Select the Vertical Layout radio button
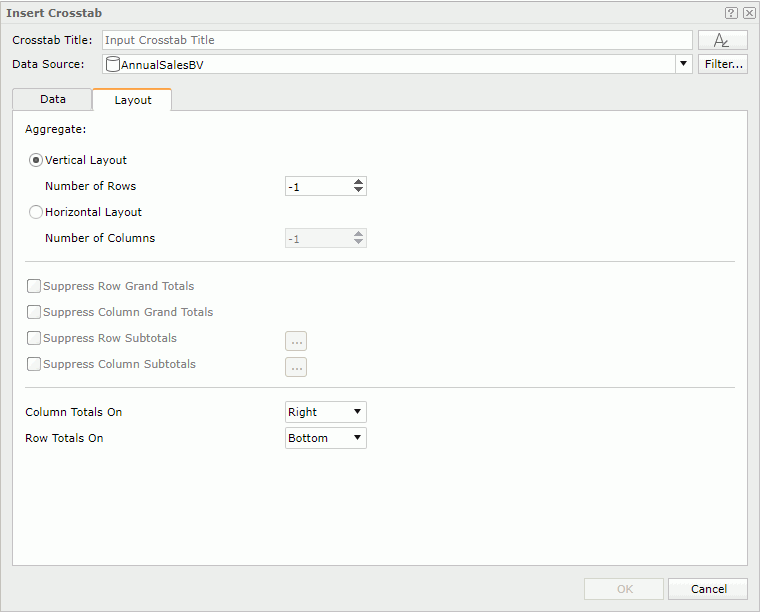The width and height of the screenshot is (760, 612). click(36, 160)
